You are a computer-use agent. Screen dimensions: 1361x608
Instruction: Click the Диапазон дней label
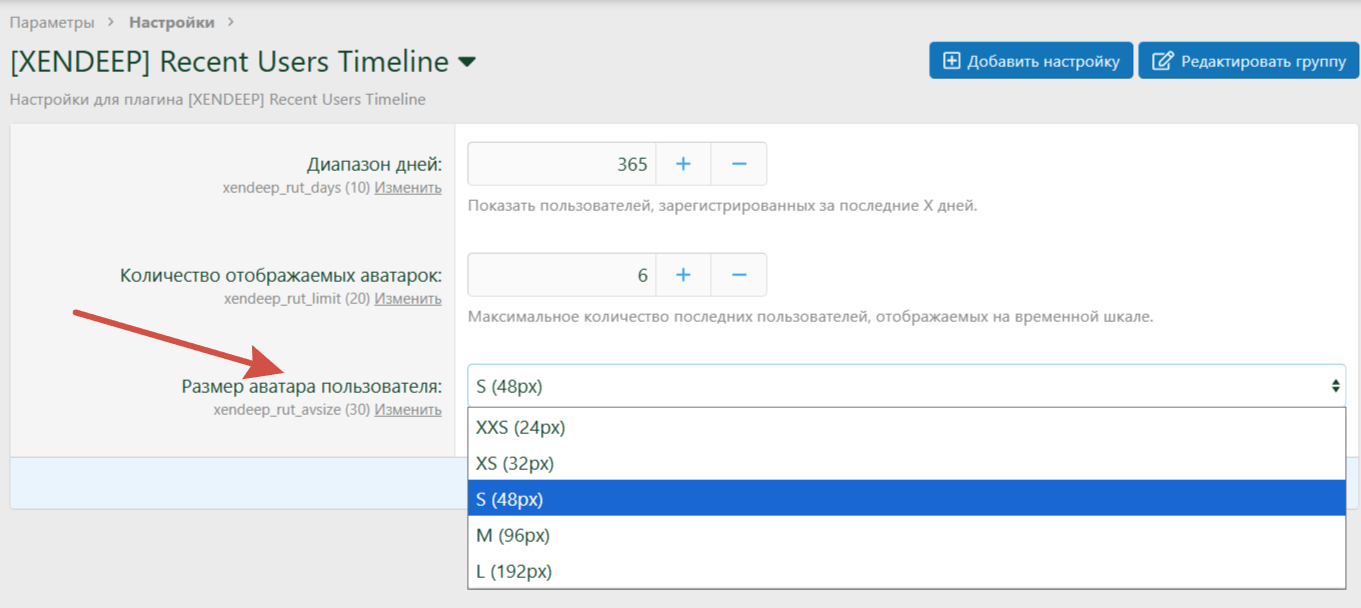(x=374, y=165)
